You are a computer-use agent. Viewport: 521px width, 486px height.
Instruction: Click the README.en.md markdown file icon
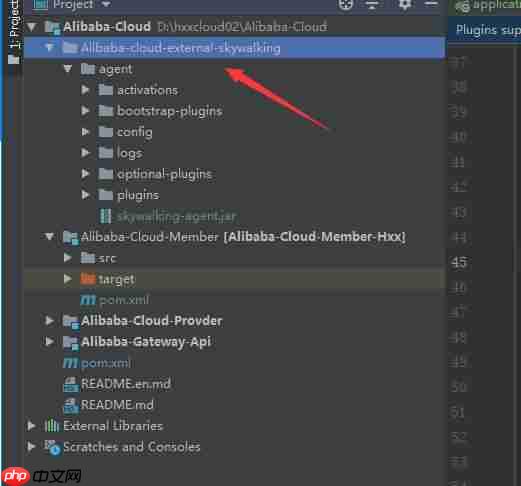(71, 384)
